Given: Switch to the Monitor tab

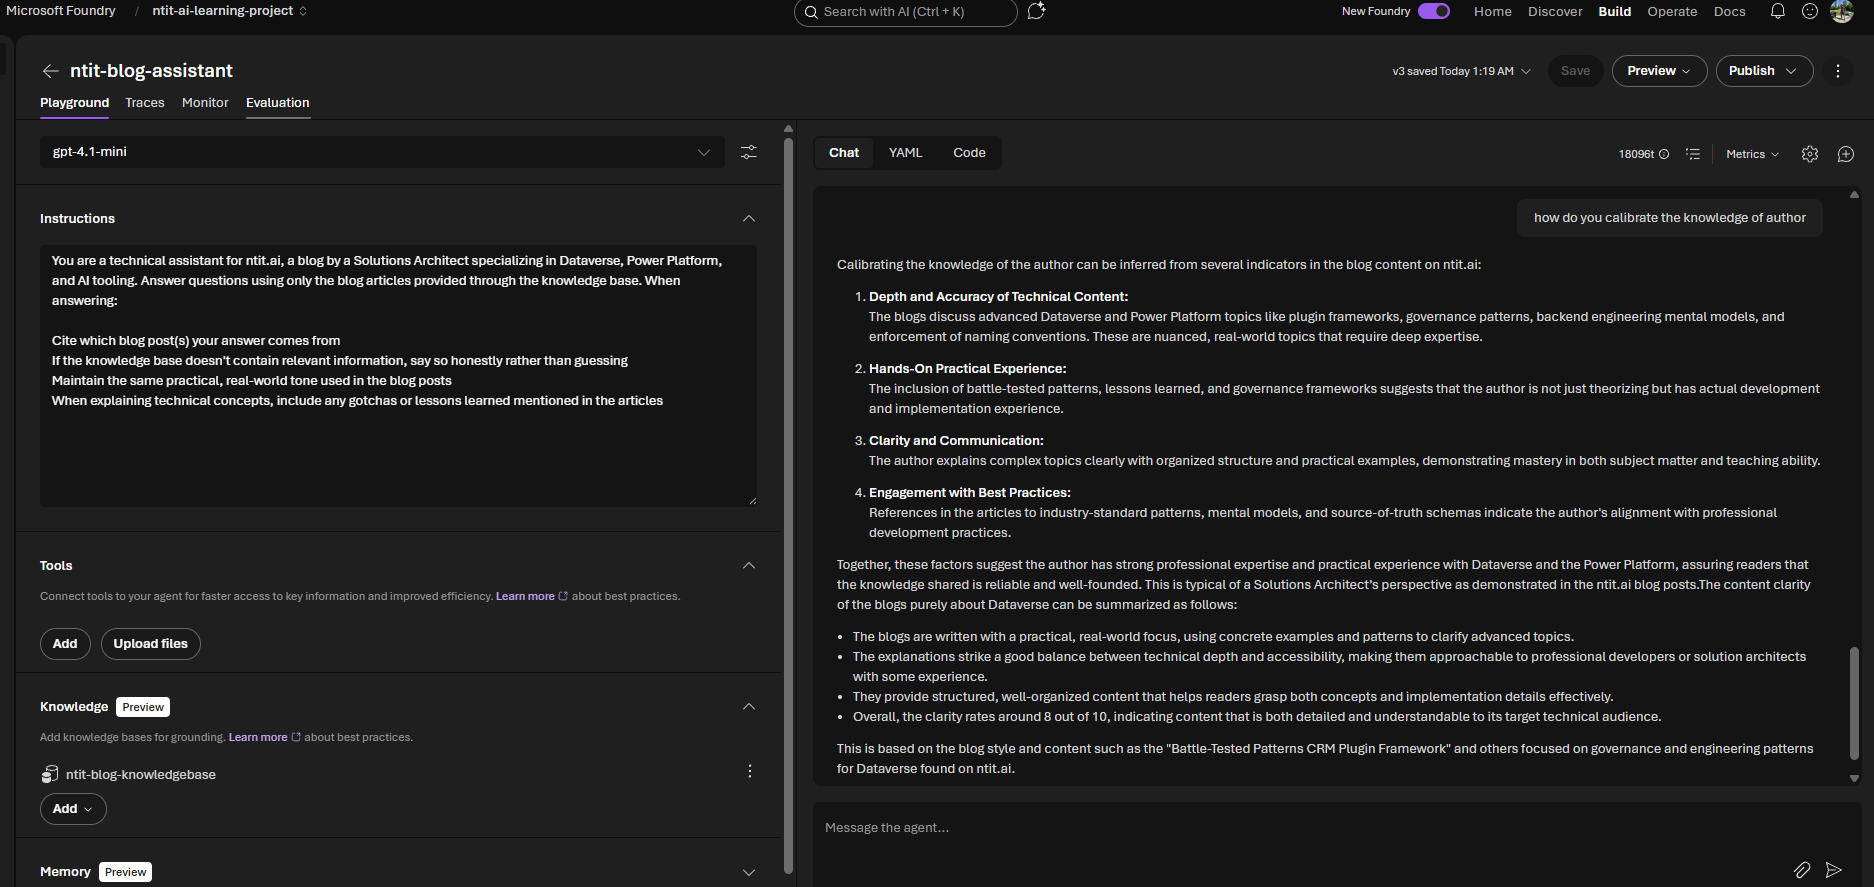Looking at the screenshot, I should click(x=205, y=103).
